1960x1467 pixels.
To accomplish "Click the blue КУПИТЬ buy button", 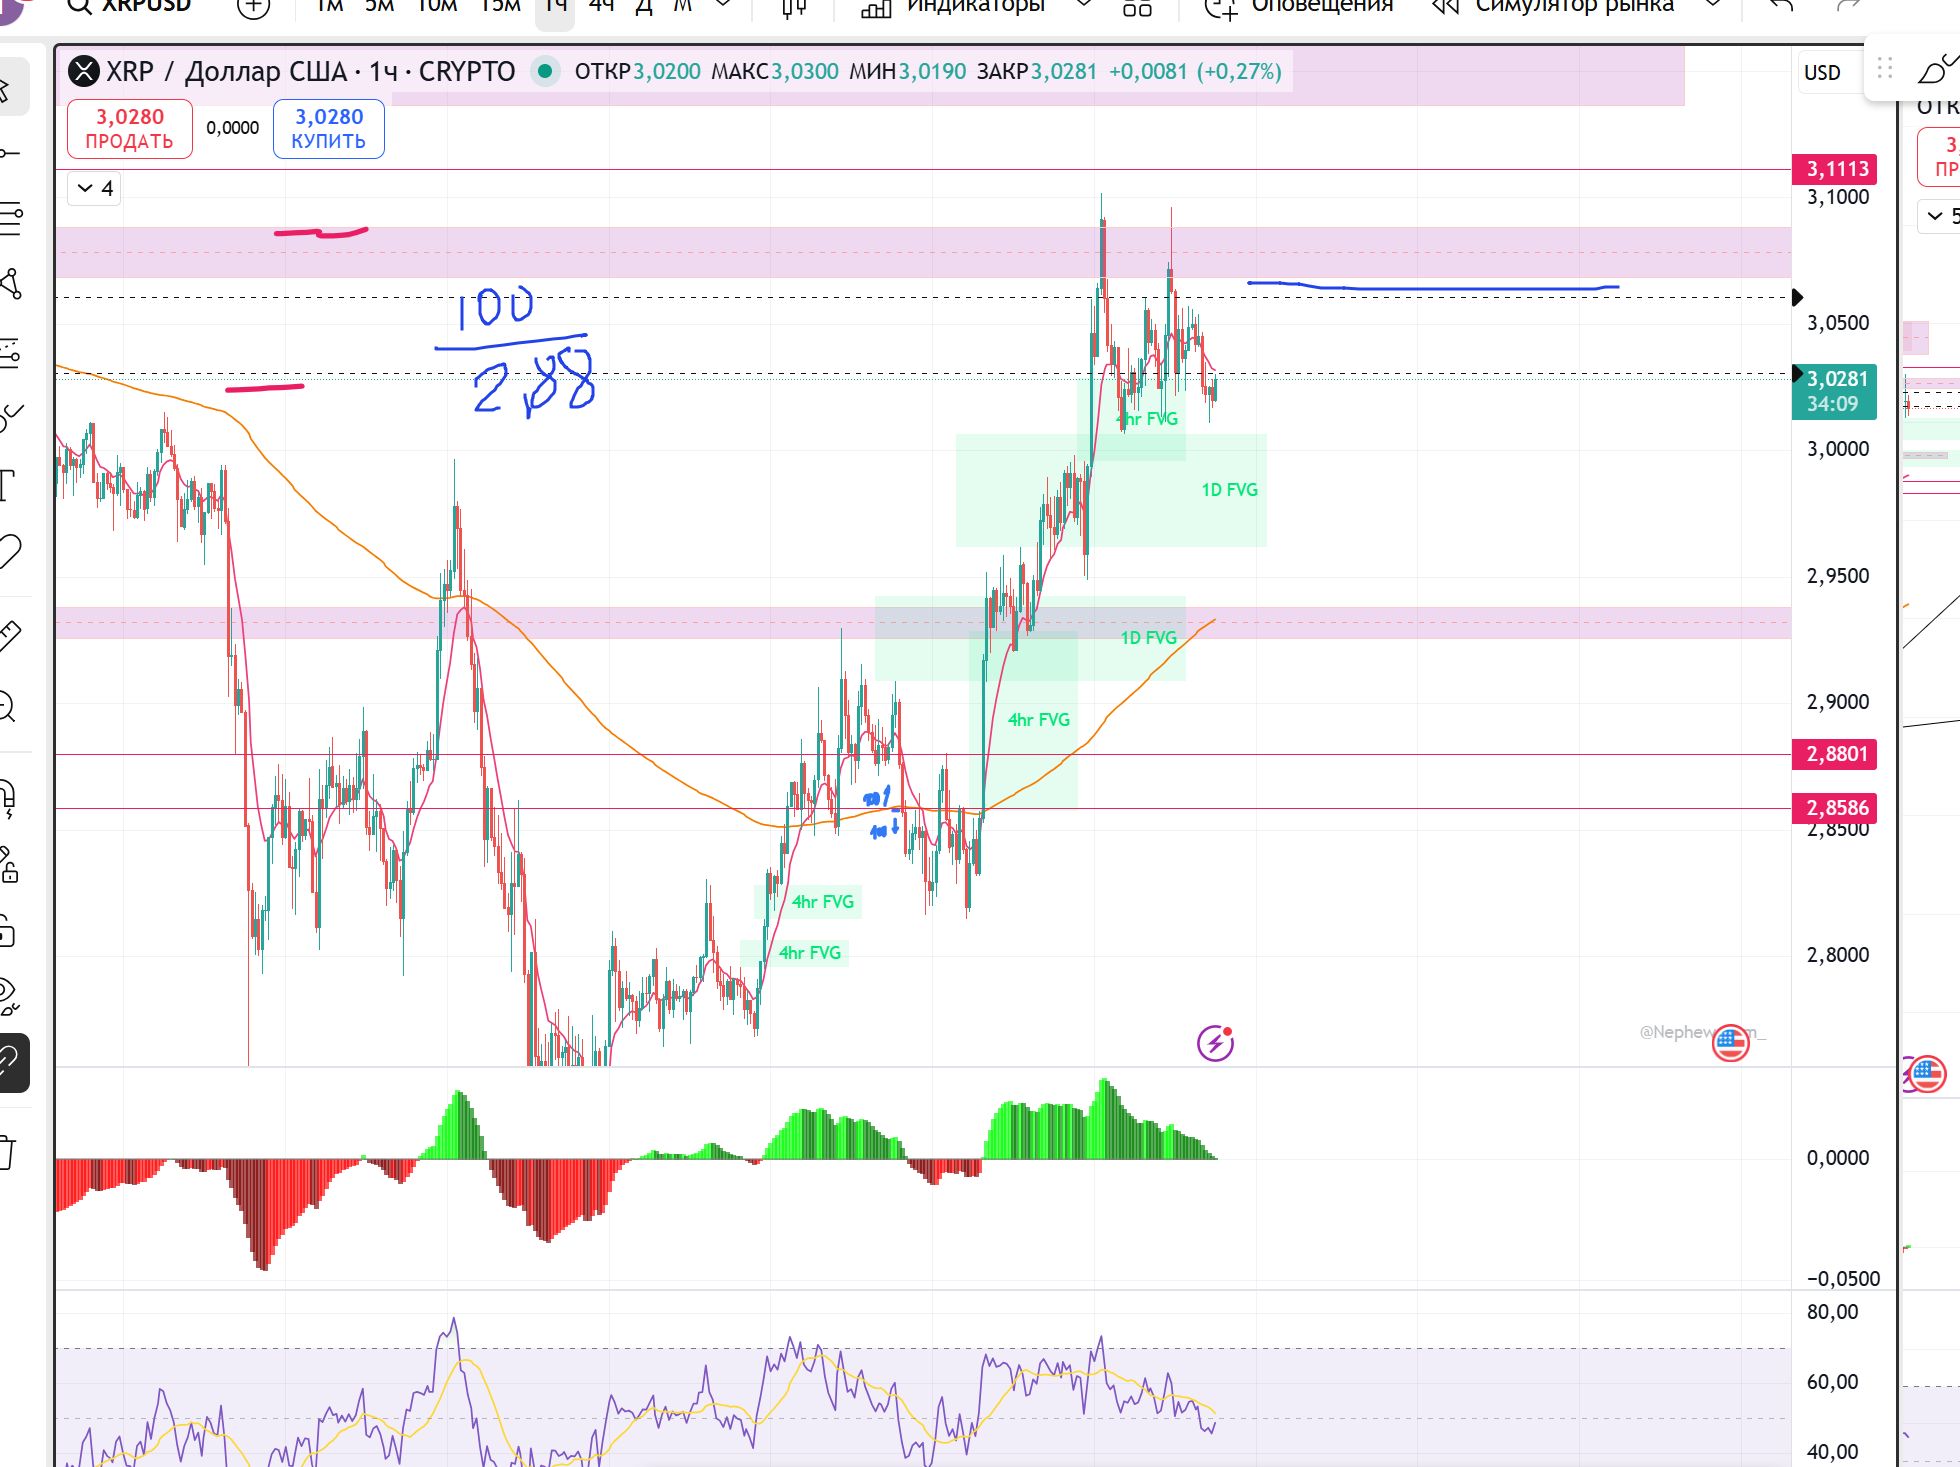I will [x=329, y=129].
